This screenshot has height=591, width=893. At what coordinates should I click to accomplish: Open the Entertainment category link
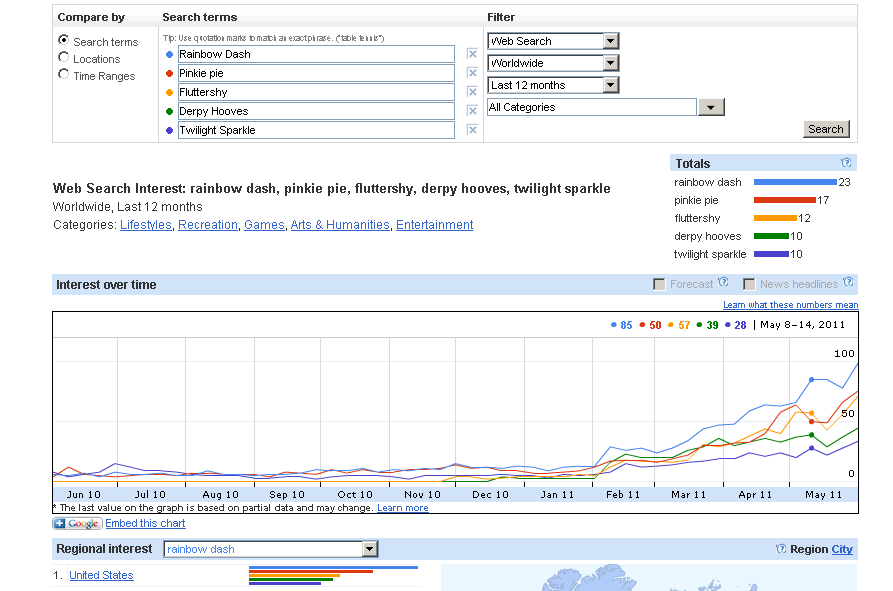pos(435,225)
